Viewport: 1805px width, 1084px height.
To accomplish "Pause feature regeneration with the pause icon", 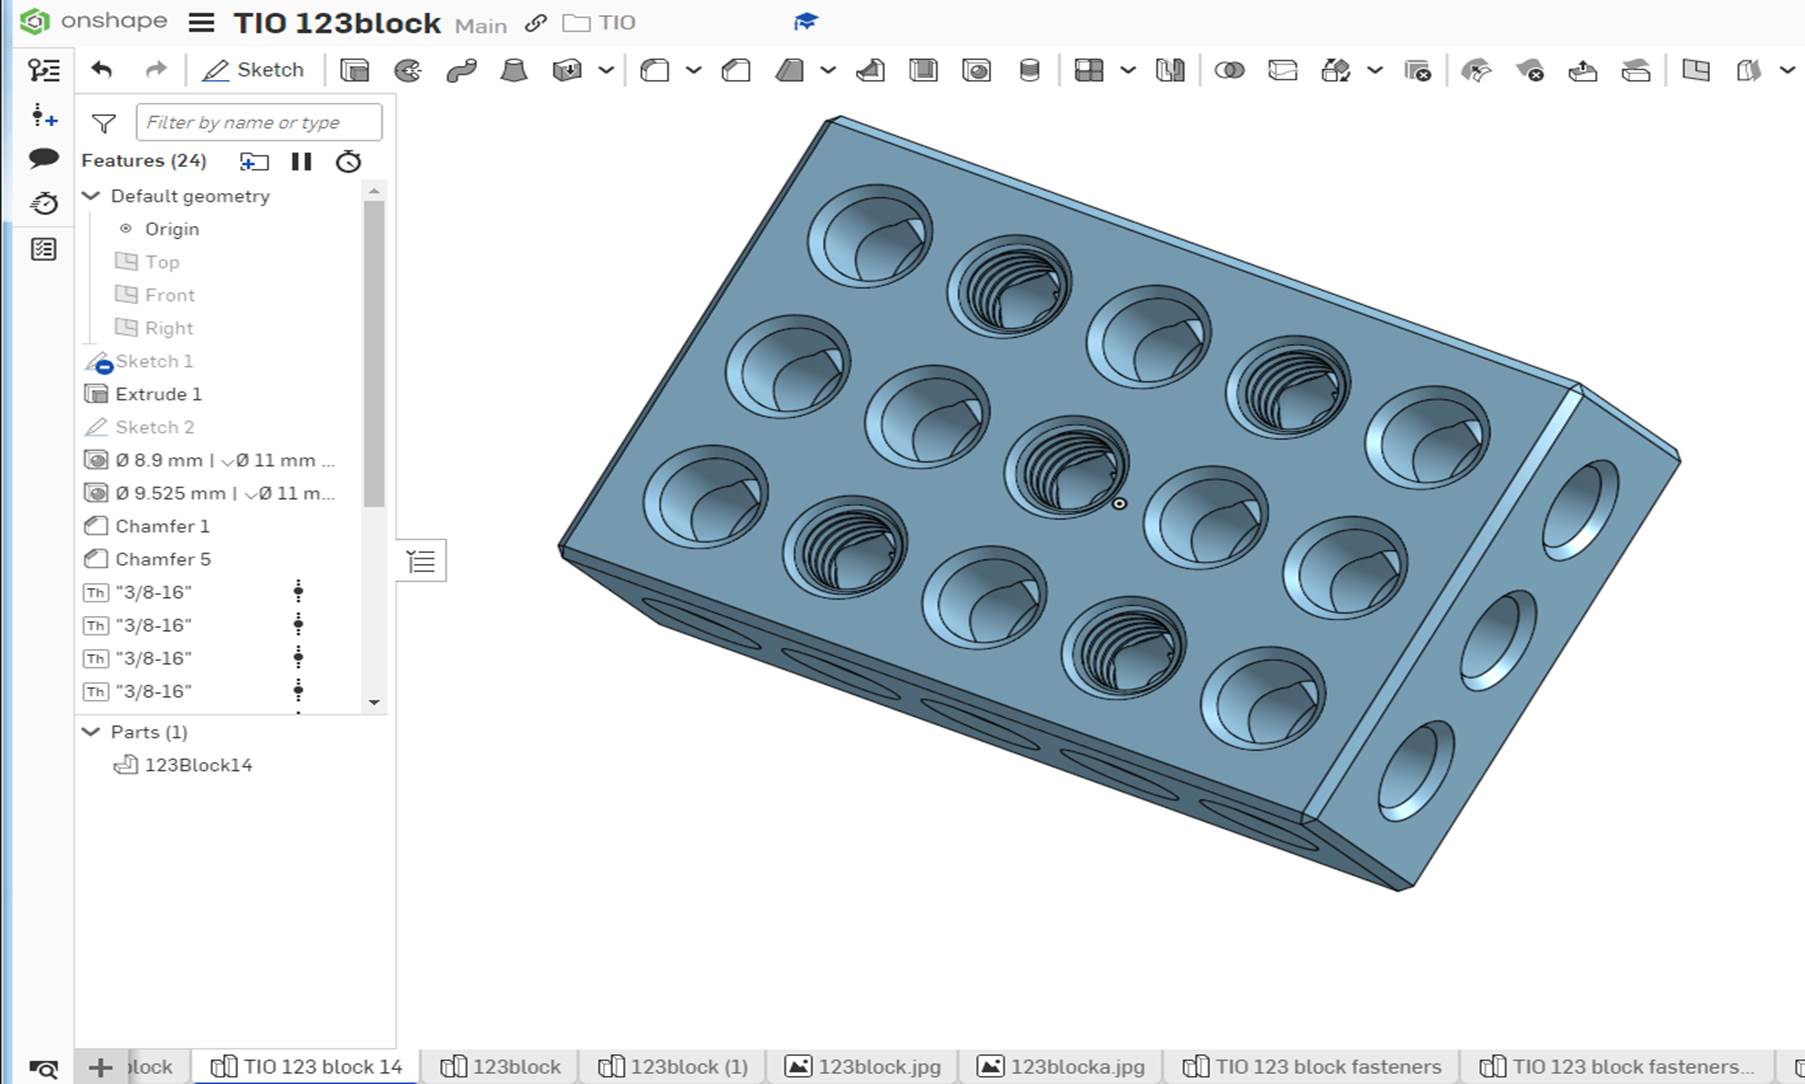I will pyautogui.click(x=301, y=161).
